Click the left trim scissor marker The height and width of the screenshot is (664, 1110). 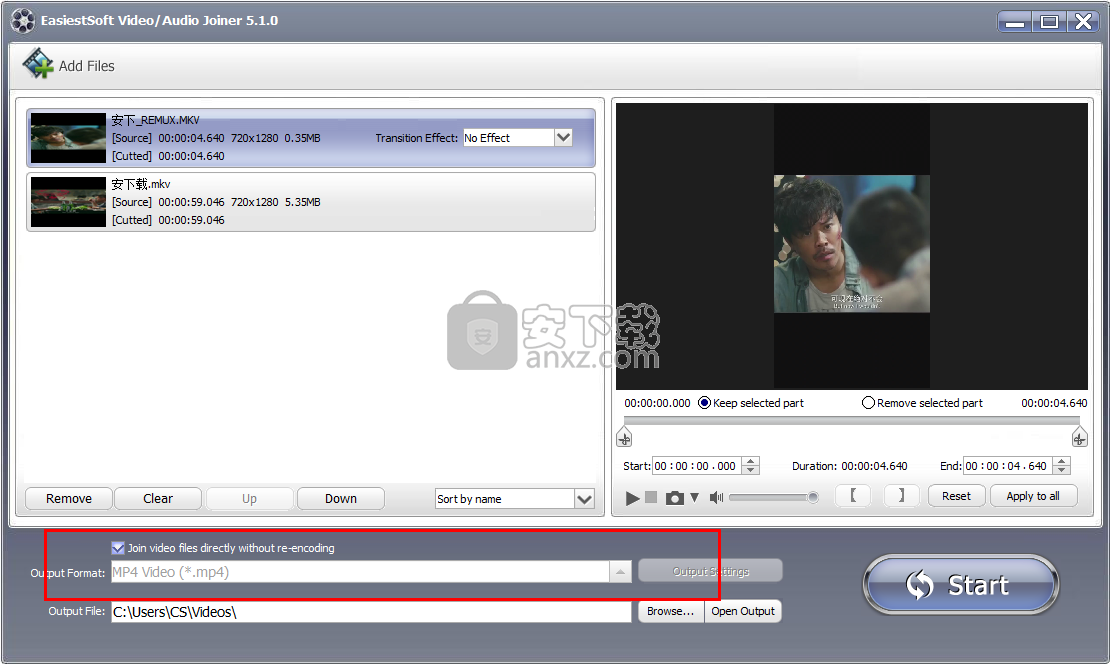point(624,438)
